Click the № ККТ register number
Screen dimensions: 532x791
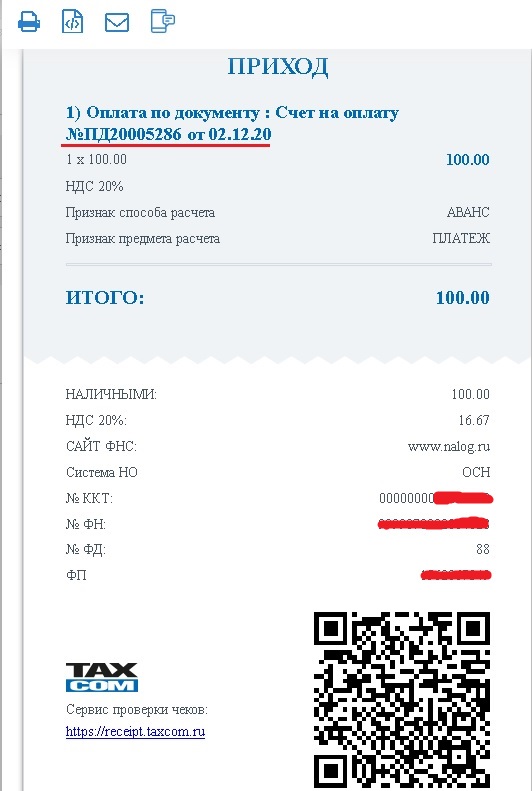click(436, 498)
